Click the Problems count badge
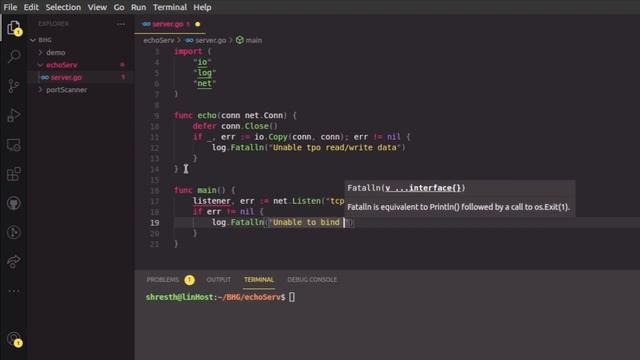Viewport: 640px width, 360px height. pyautogui.click(x=189, y=280)
